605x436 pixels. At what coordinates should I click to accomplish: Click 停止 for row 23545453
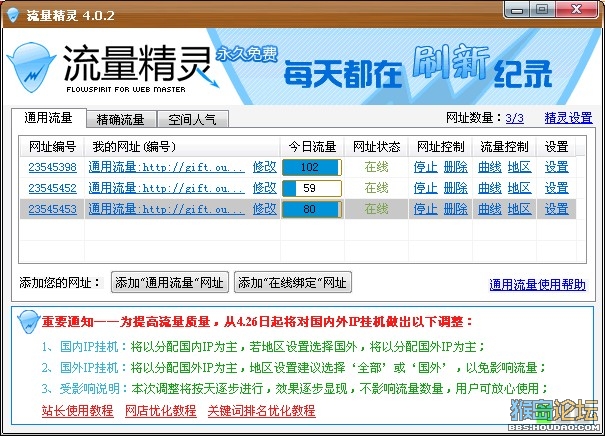tap(425, 209)
